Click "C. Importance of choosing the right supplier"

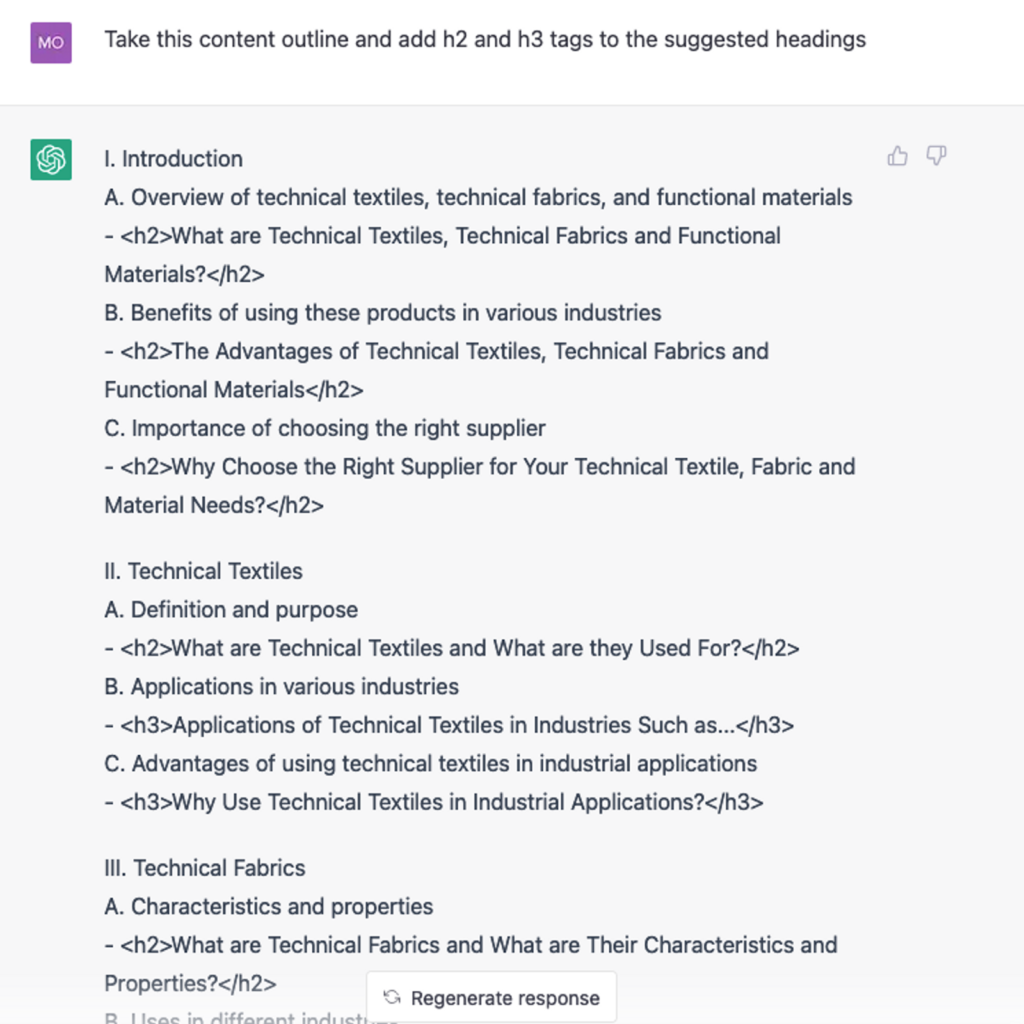click(x=325, y=429)
